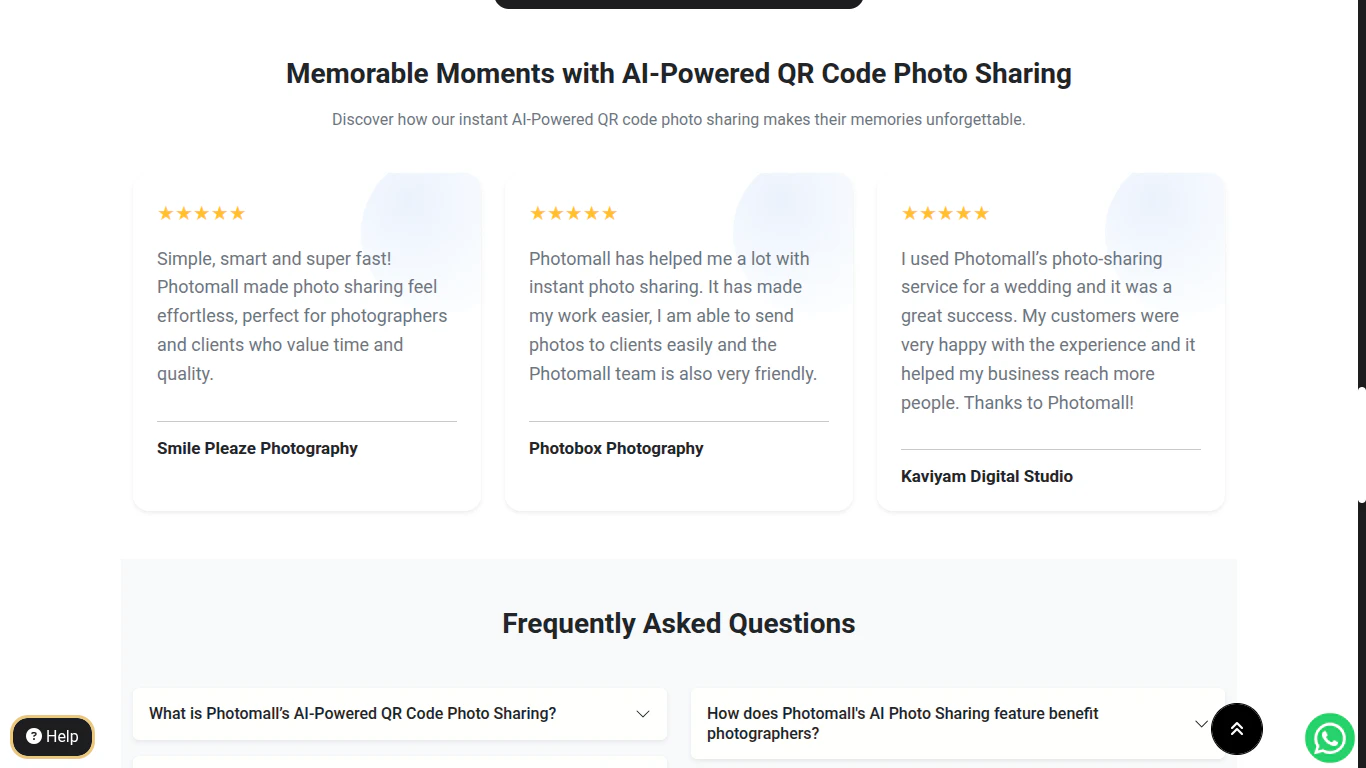Click the chevron on the photographers FAQ question
The image size is (1366, 768).
click(x=1202, y=722)
